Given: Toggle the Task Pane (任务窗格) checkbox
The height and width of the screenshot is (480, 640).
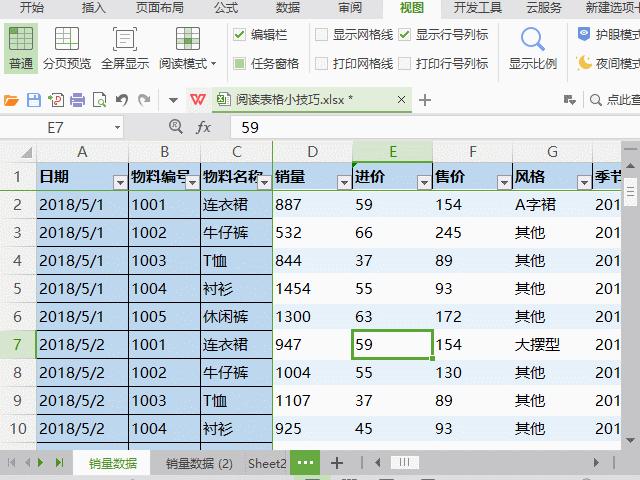Looking at the screenshot, I should coord(240,63).
